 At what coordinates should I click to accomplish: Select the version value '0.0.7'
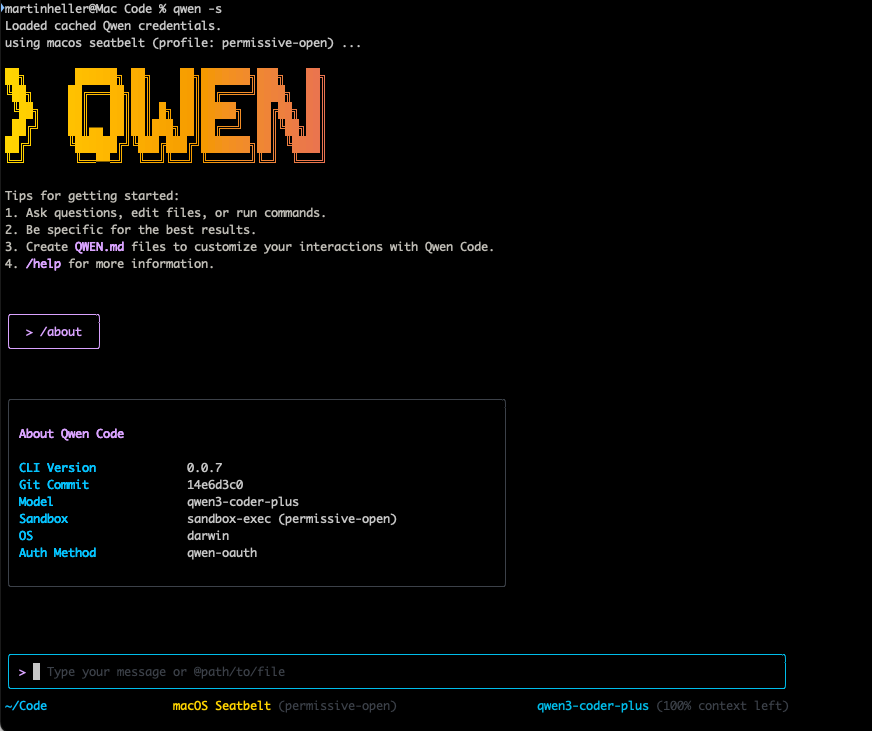pos(204,467)
